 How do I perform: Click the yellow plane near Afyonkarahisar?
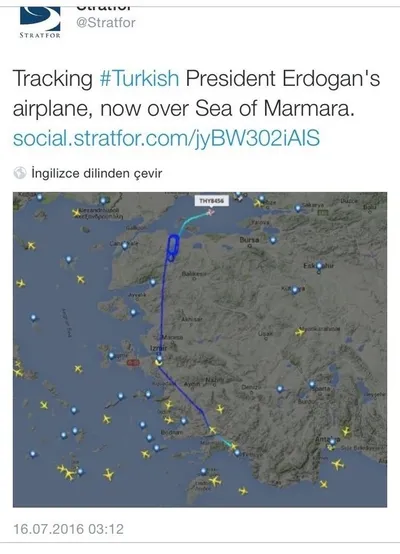point(300,332)
